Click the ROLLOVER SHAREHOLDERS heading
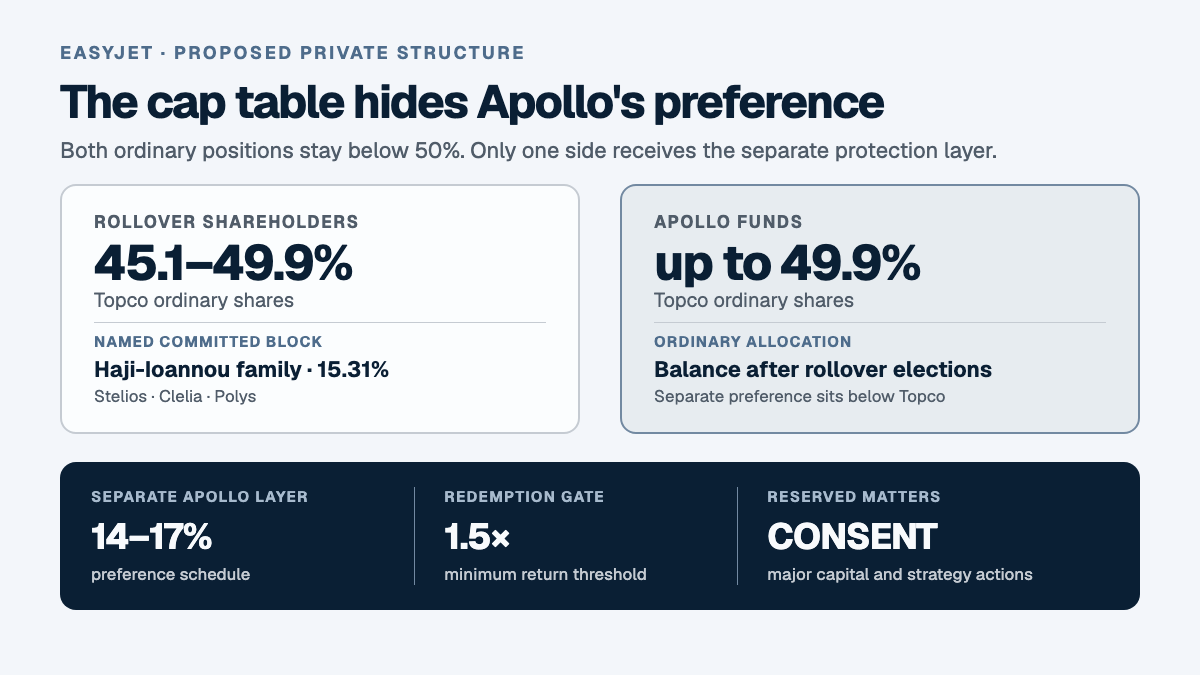 (x=226, y=222)
